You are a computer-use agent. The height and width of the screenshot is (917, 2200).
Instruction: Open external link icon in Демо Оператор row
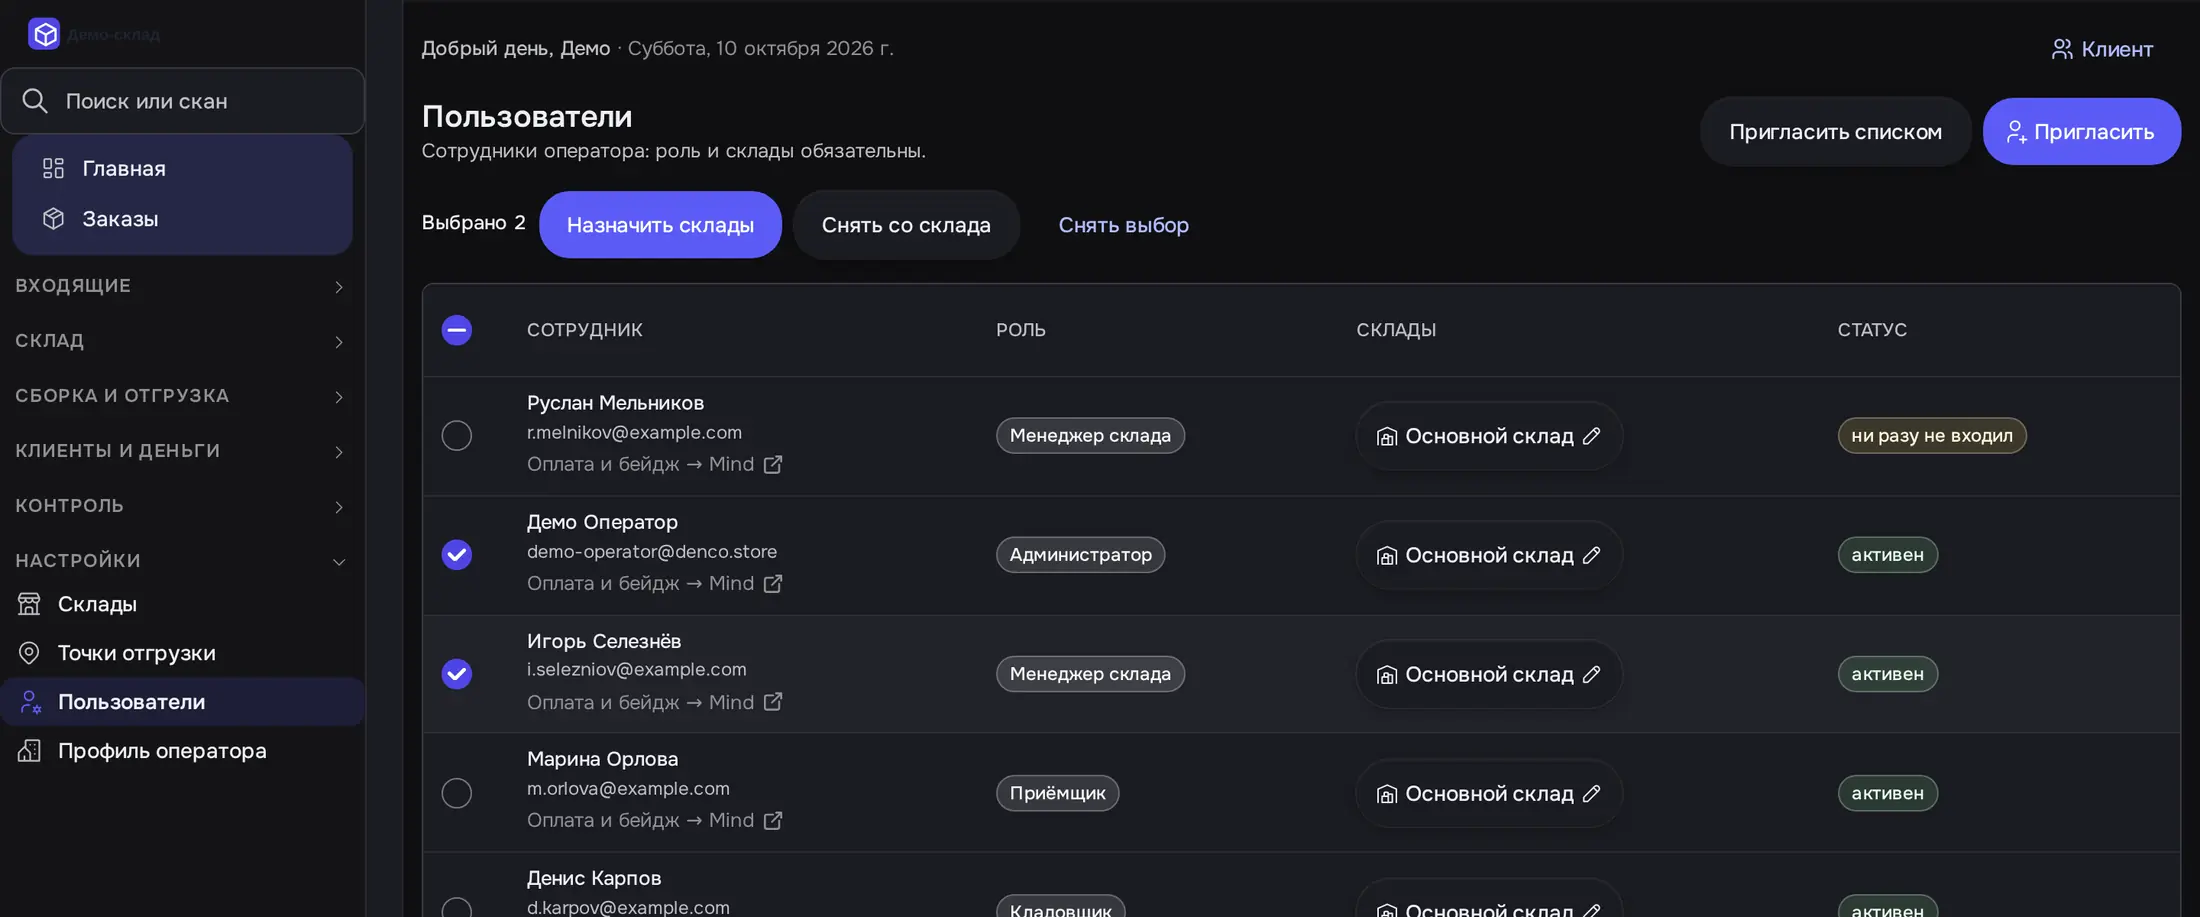(773, 583)
